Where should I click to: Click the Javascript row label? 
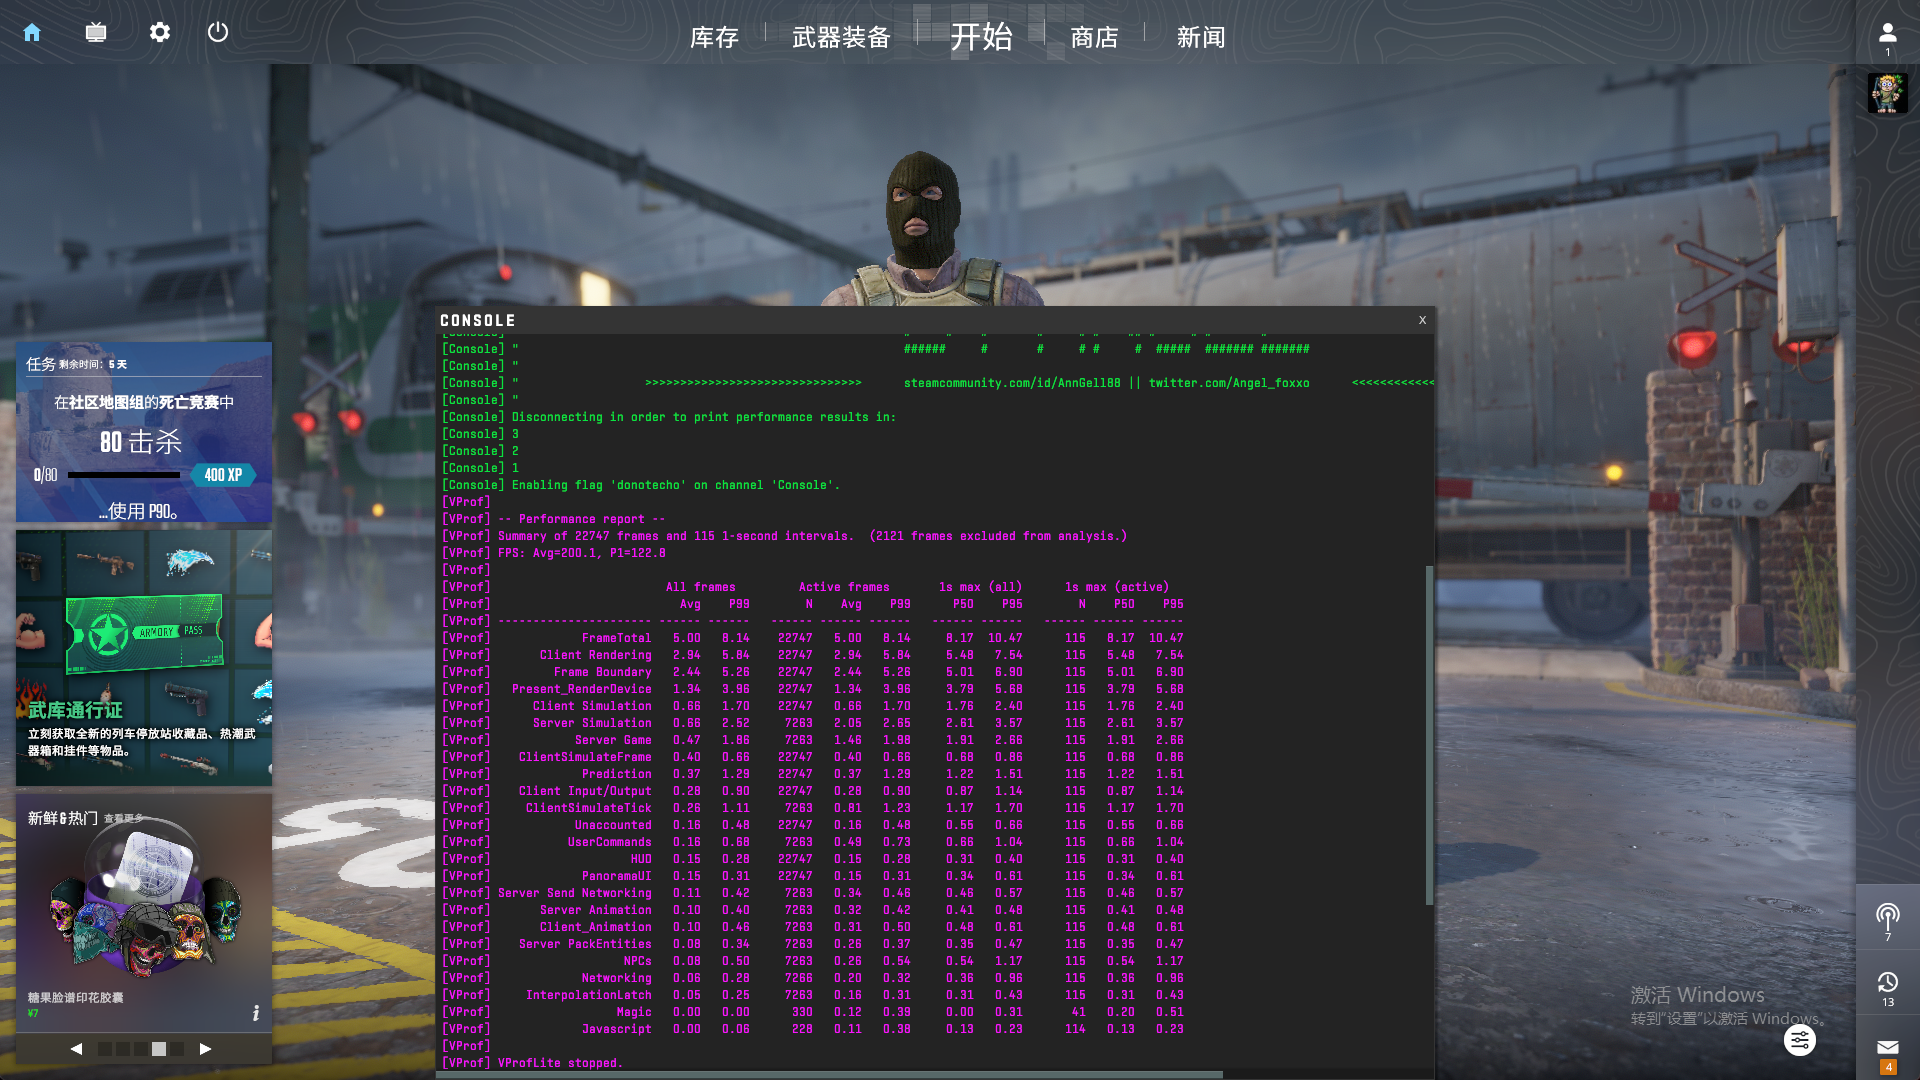(617, 1029)
